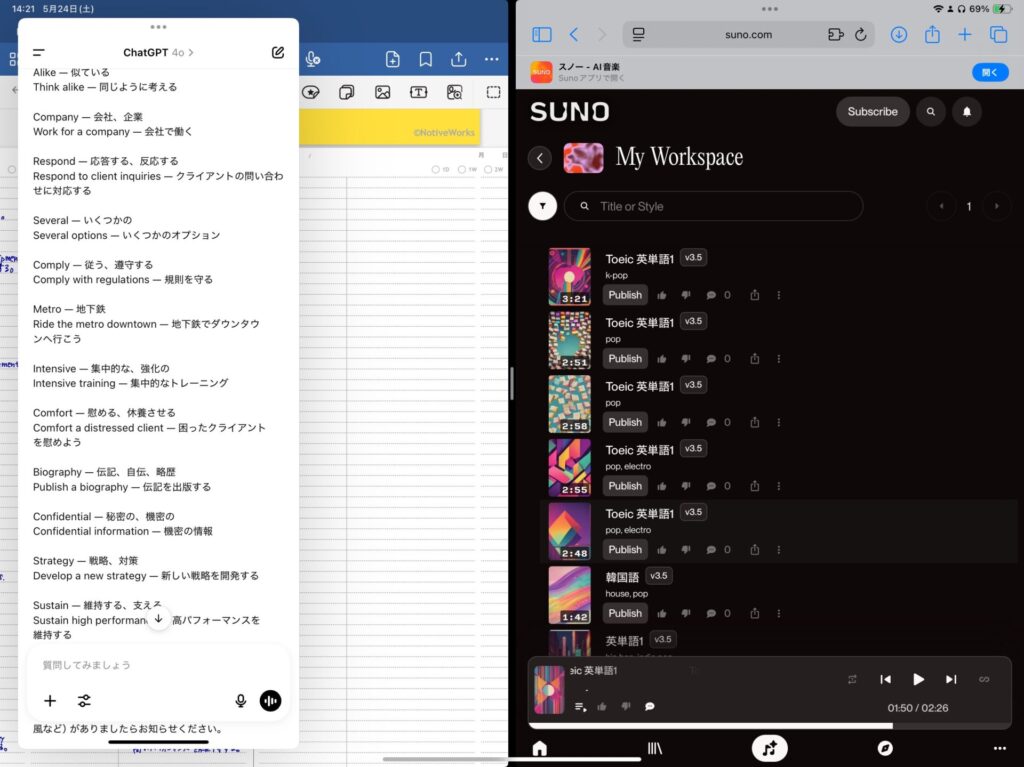Image resolution: width=1024 pixels, height=767 pixels.
Task: Start a new chat in ChatGPT
Action: click(x=278, y=52)
